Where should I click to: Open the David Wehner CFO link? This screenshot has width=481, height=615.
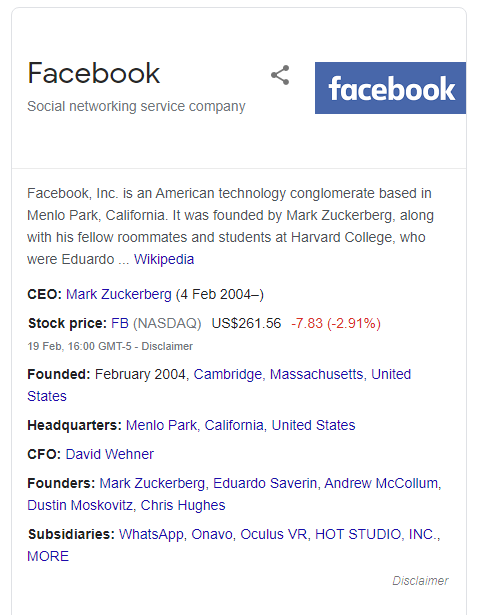(x=109, y=454)
